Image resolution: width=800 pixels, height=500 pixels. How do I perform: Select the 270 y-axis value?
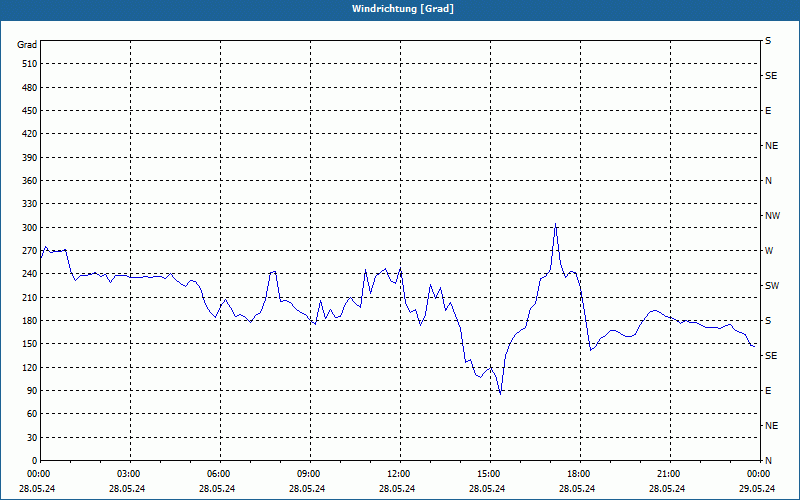(30, 251)
